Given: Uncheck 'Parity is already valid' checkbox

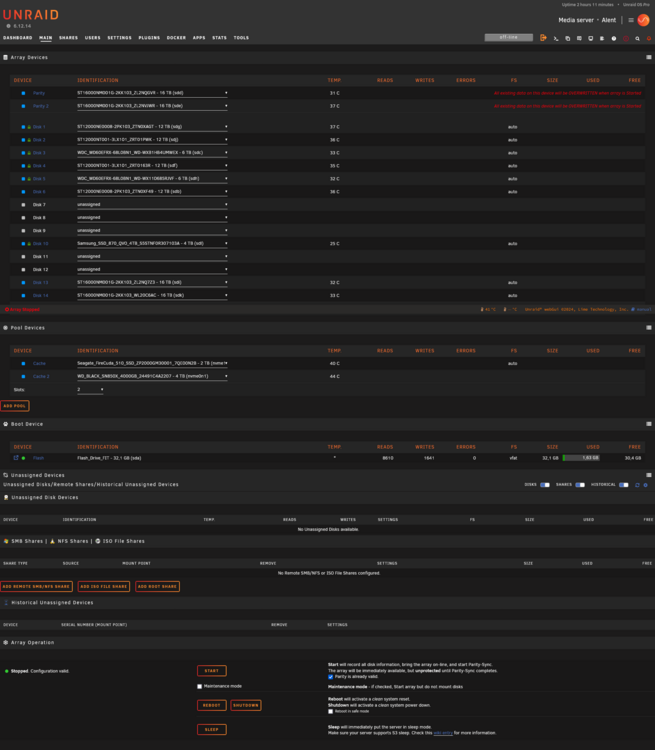Looking at the screenshot, I should (331, 677).
